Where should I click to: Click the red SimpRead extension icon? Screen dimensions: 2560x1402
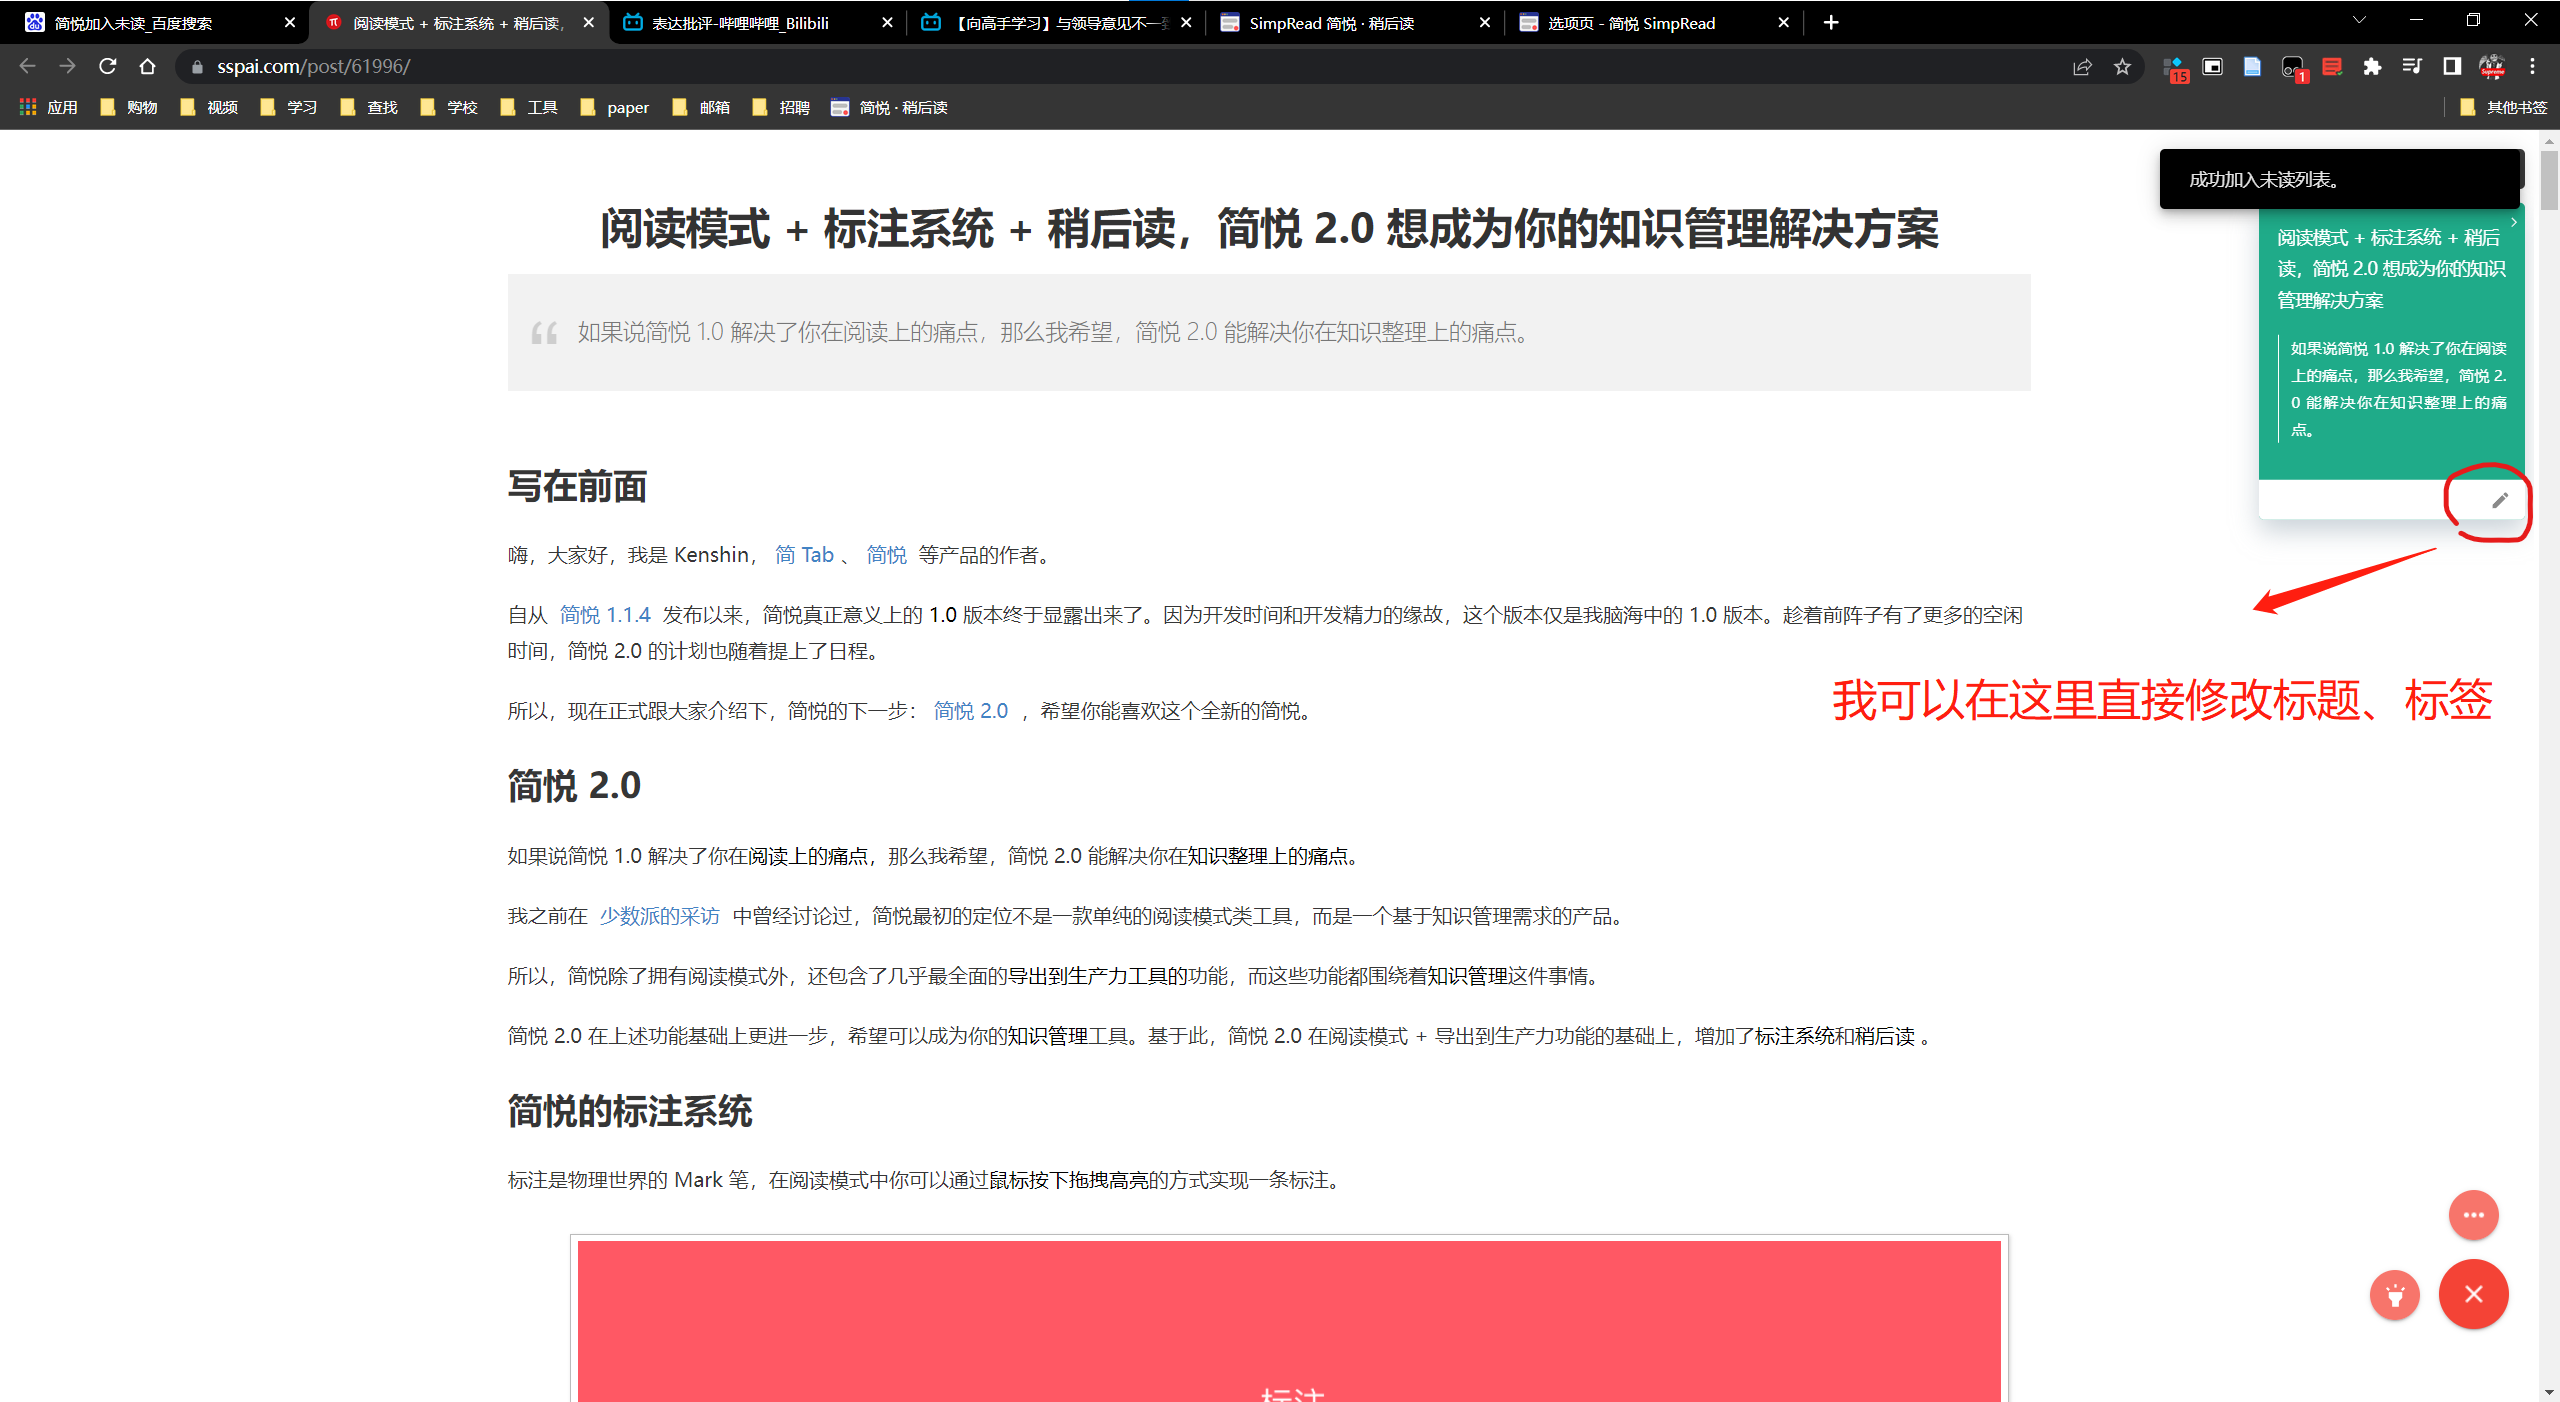point(2332,67)
